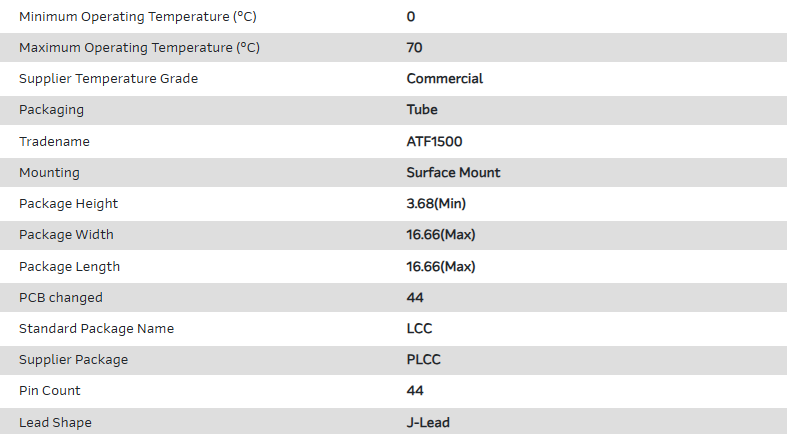Select the 3.68(Min) height value

(436, 204)
